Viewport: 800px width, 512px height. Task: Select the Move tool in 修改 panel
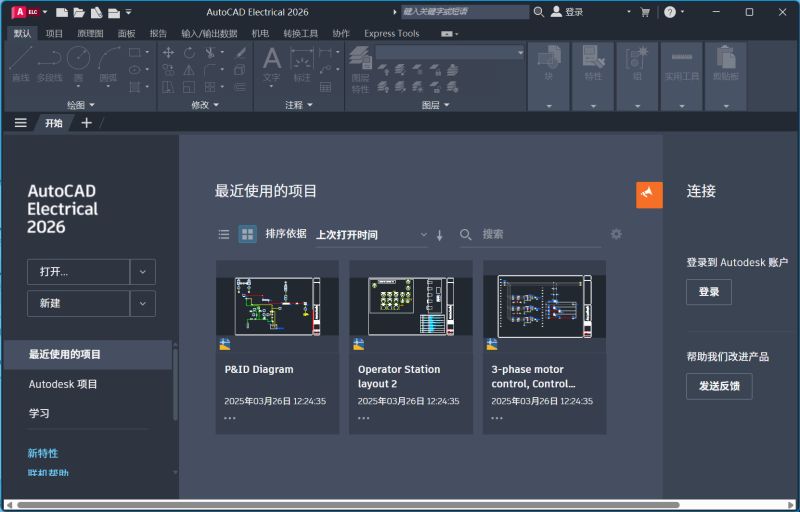point(168,53)
